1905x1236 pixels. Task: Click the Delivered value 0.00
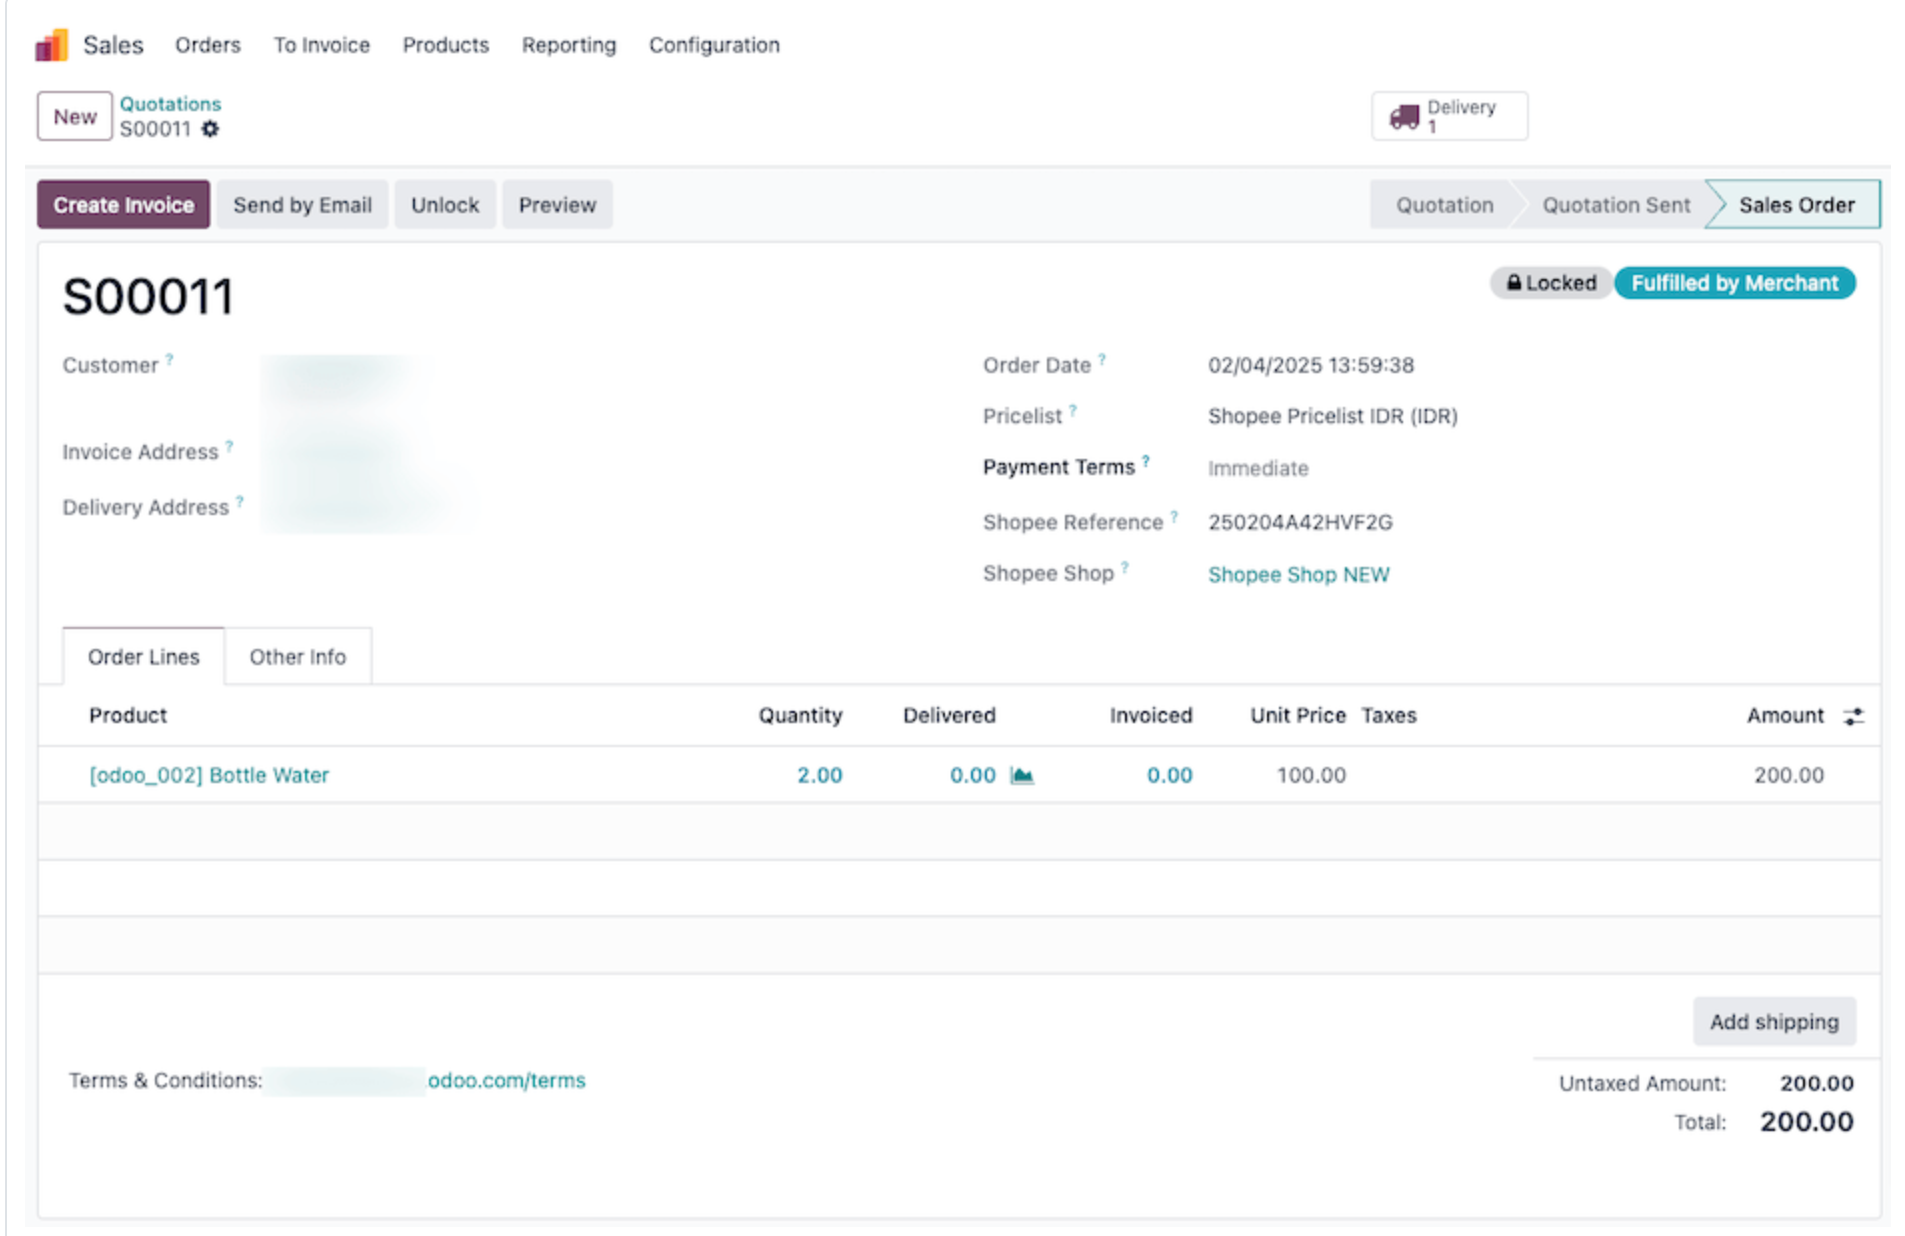(x=973, y=775)
